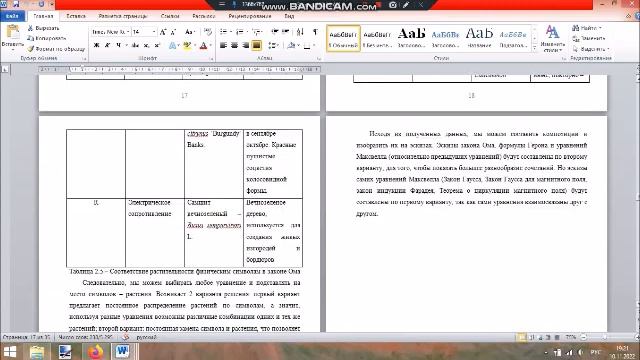
Task: Open text effects glowing A button
Action: click(x=173, y=45)
